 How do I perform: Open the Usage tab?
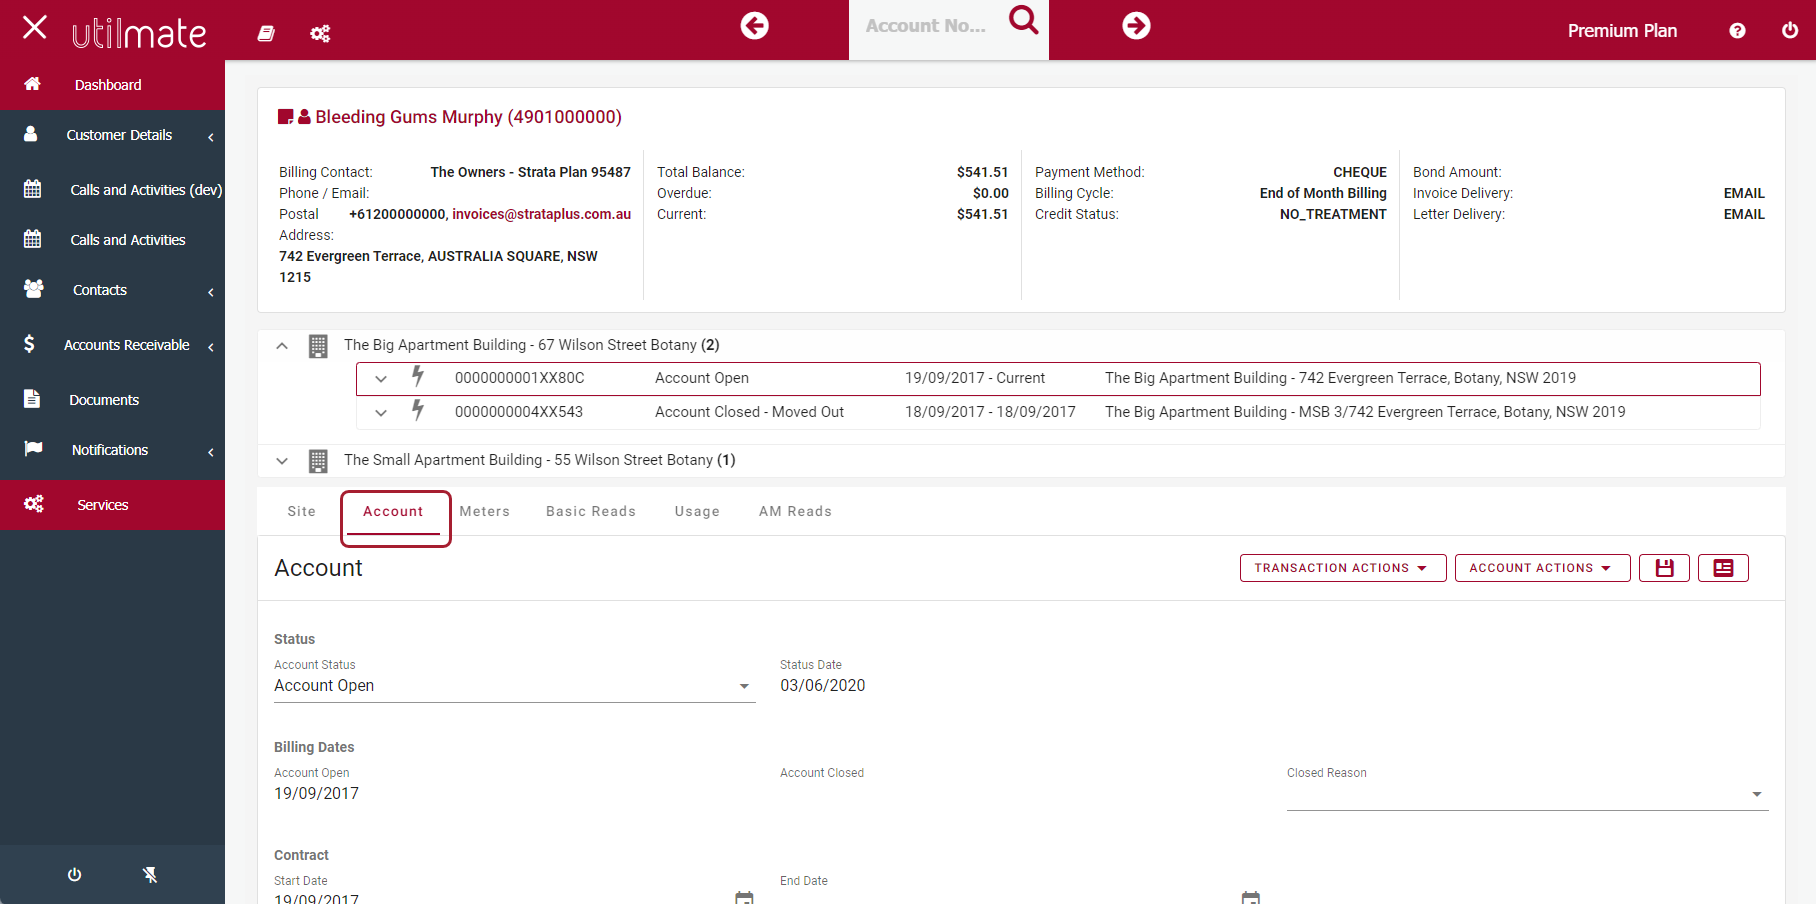[x=697, y=511]
